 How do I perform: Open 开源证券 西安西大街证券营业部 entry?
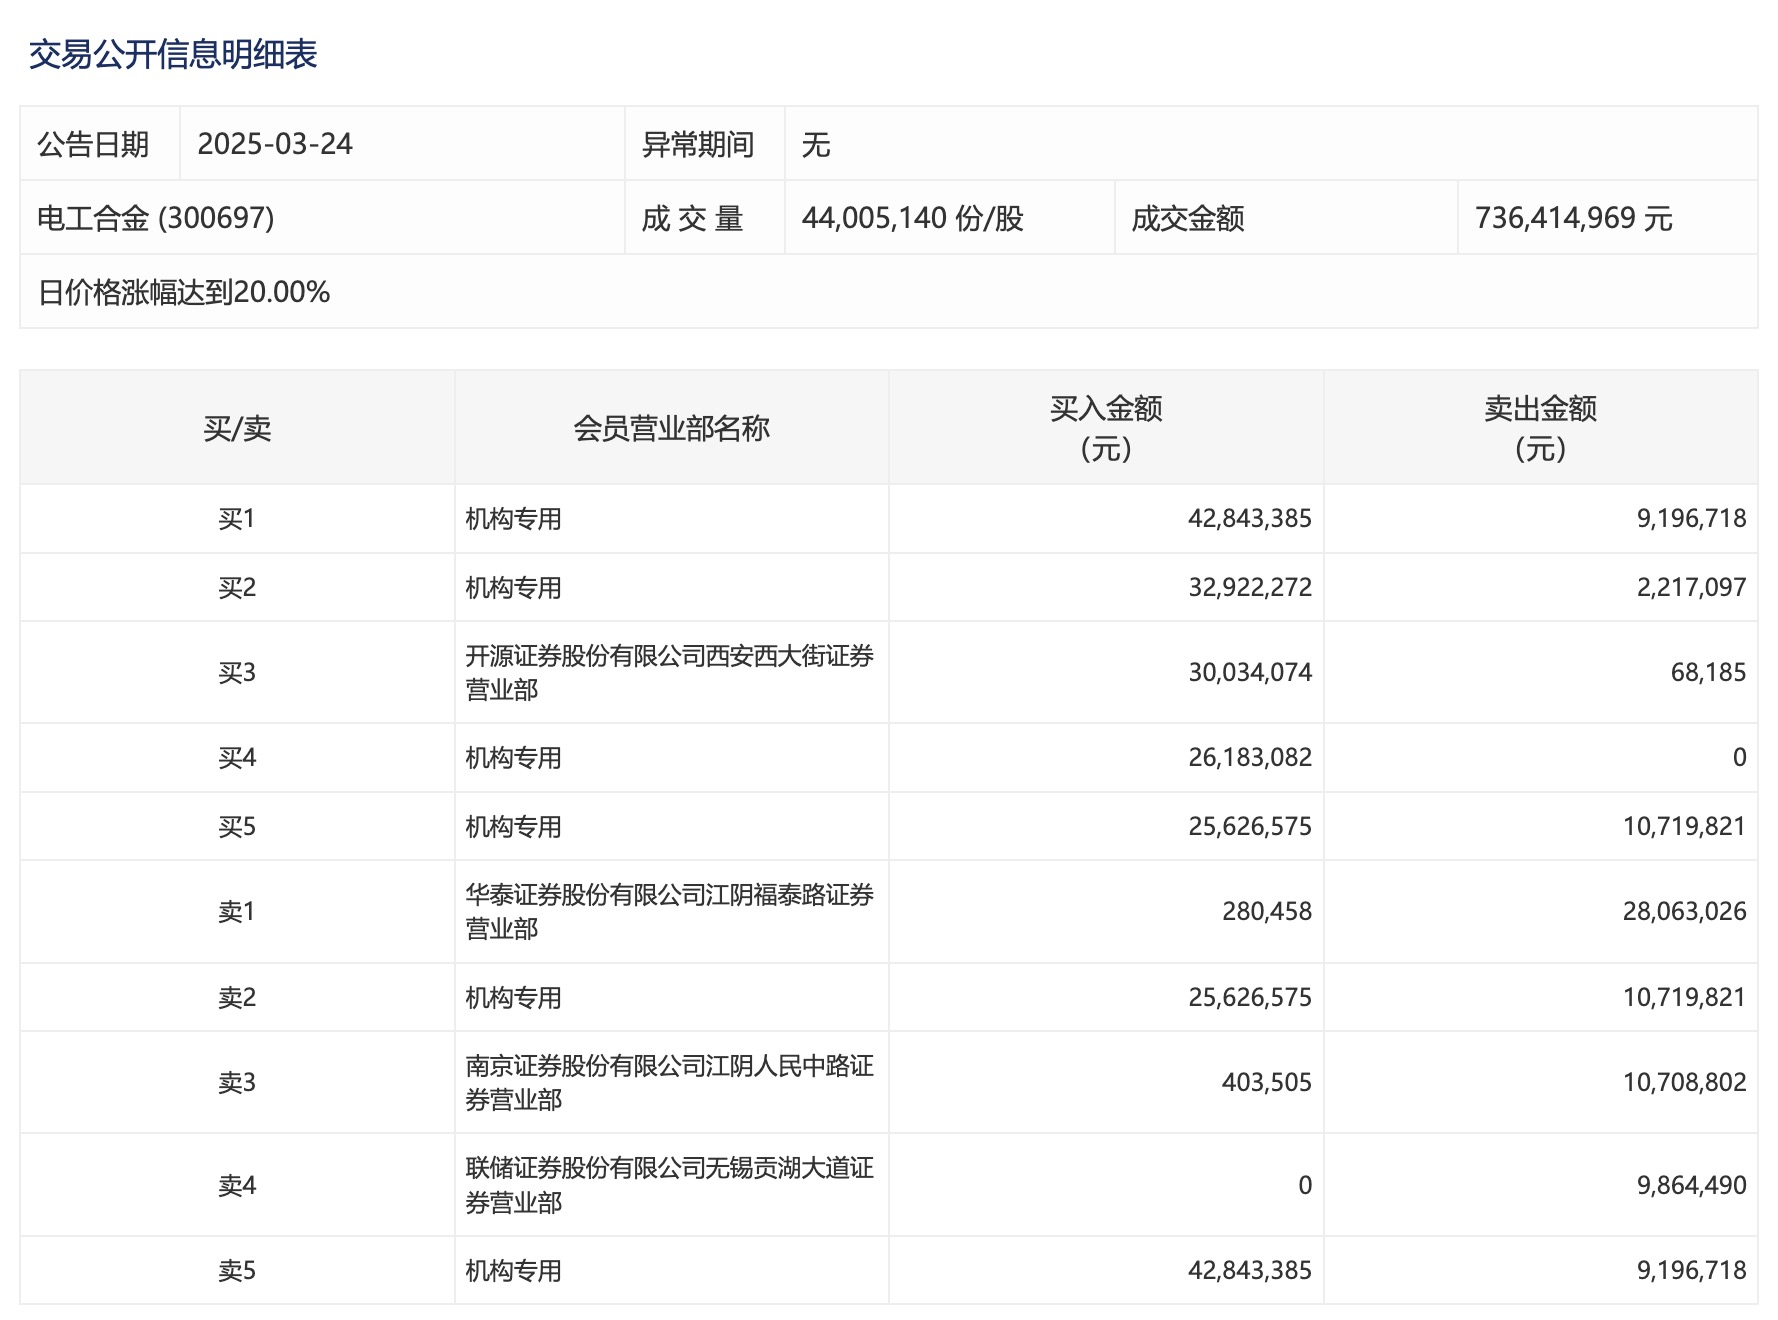668,672
